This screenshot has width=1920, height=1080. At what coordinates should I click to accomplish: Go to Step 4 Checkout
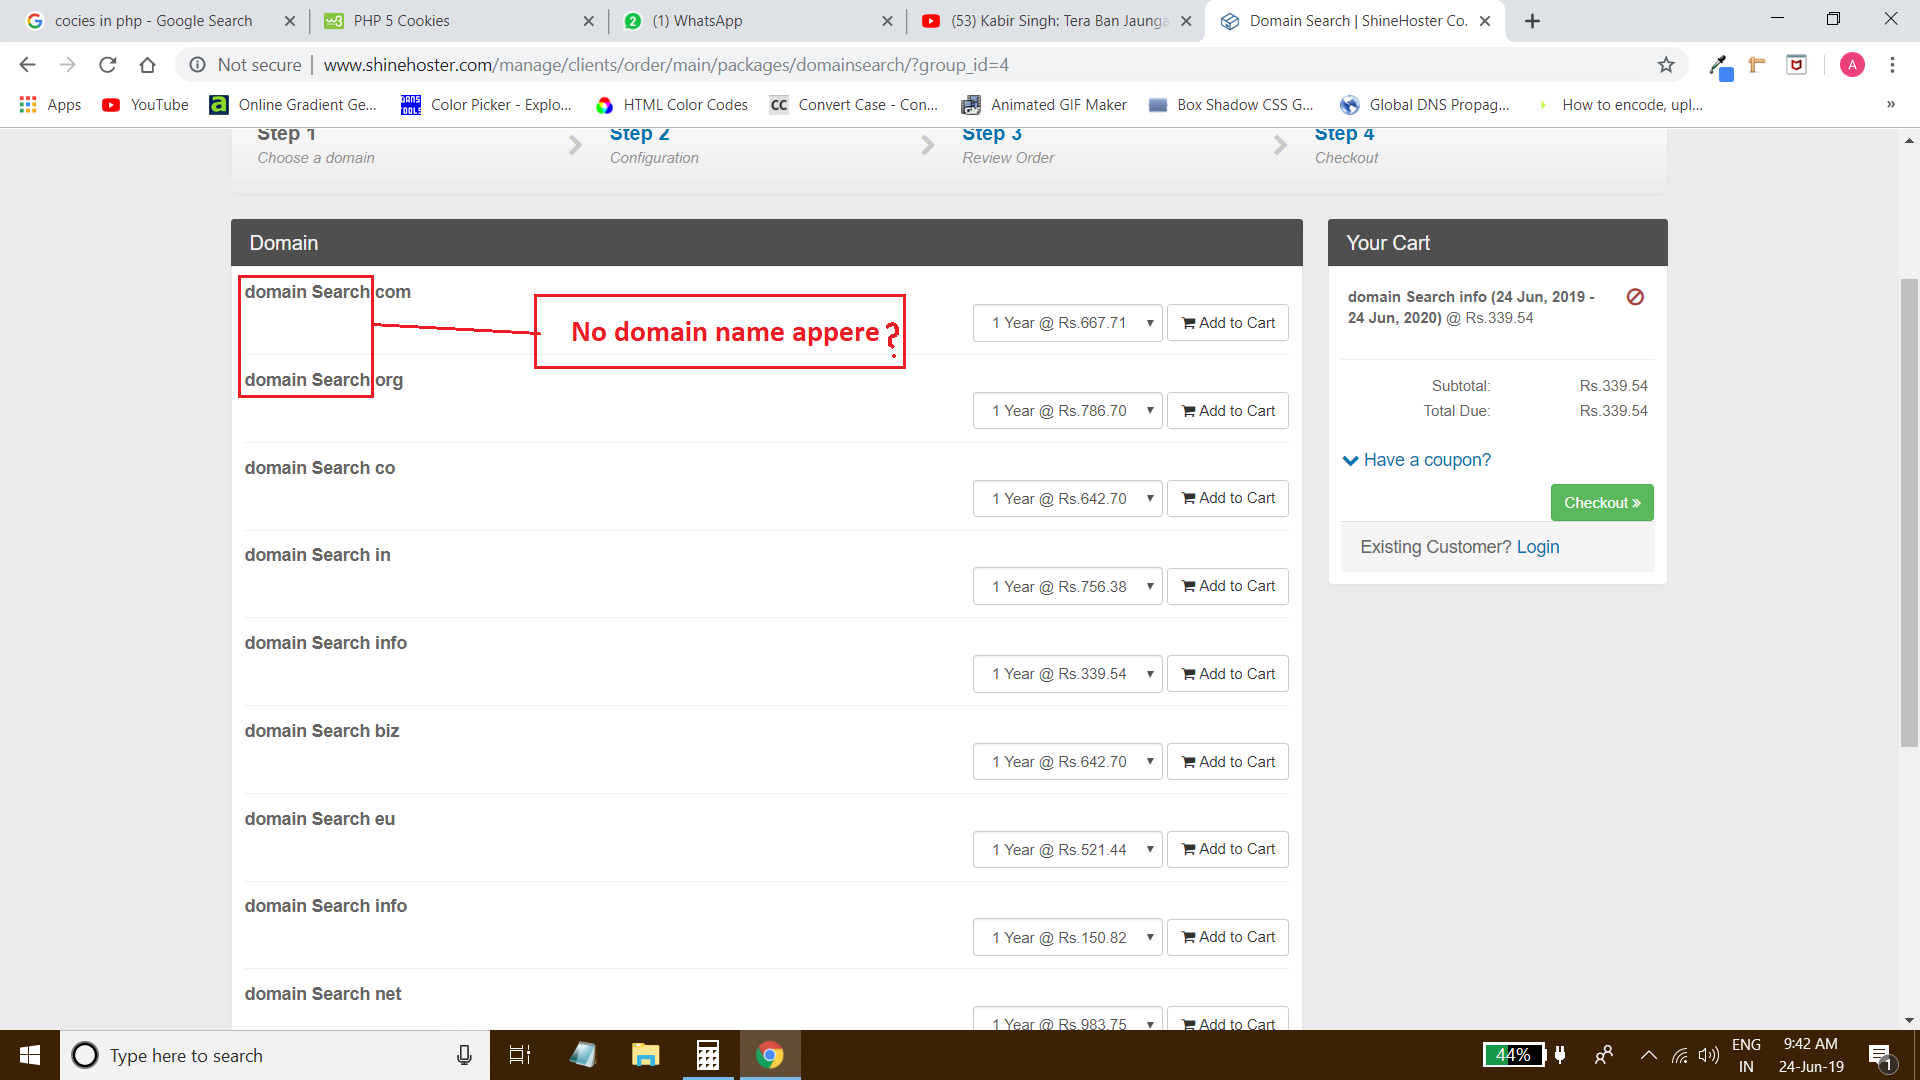tap(1346, 146)
